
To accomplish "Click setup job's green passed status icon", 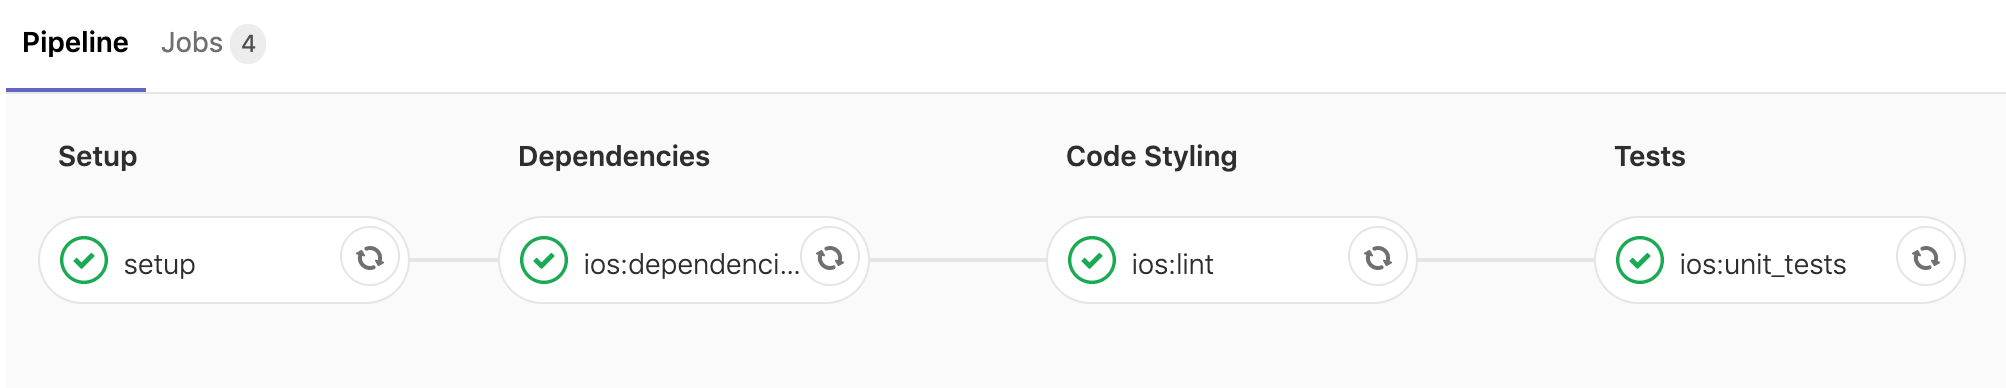I will 84,260.
